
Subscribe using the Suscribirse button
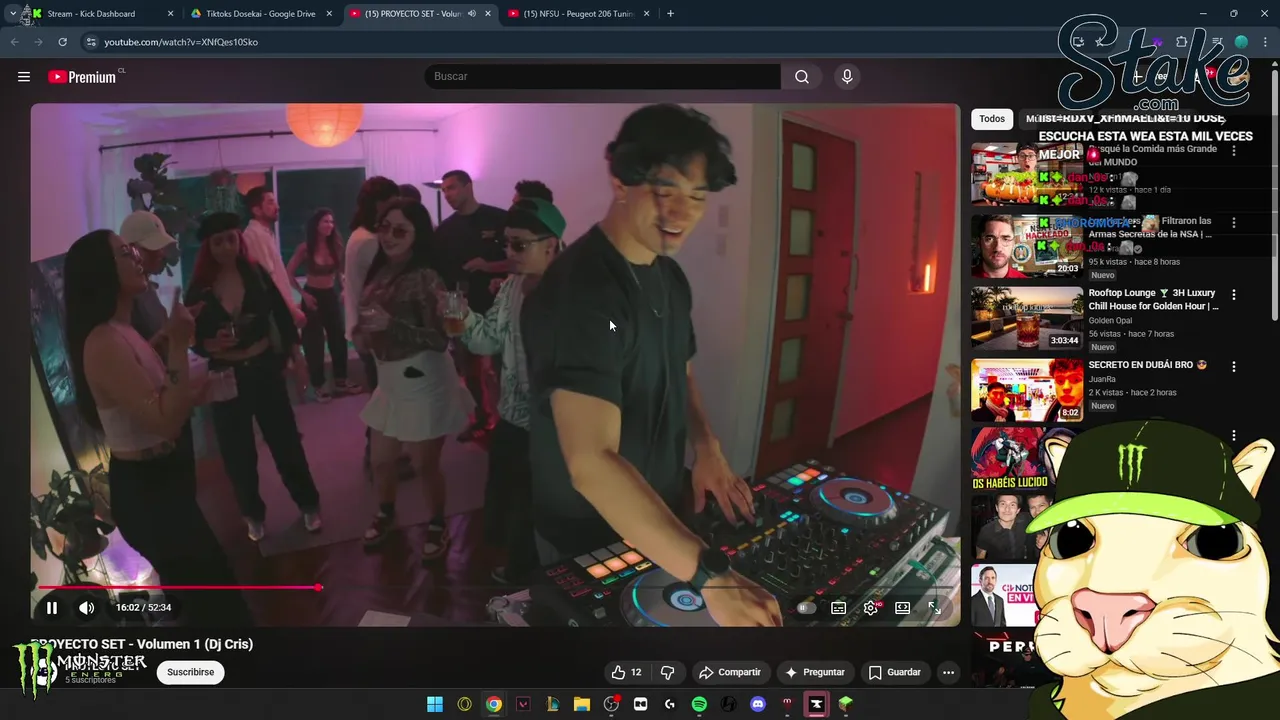(190, 672)
